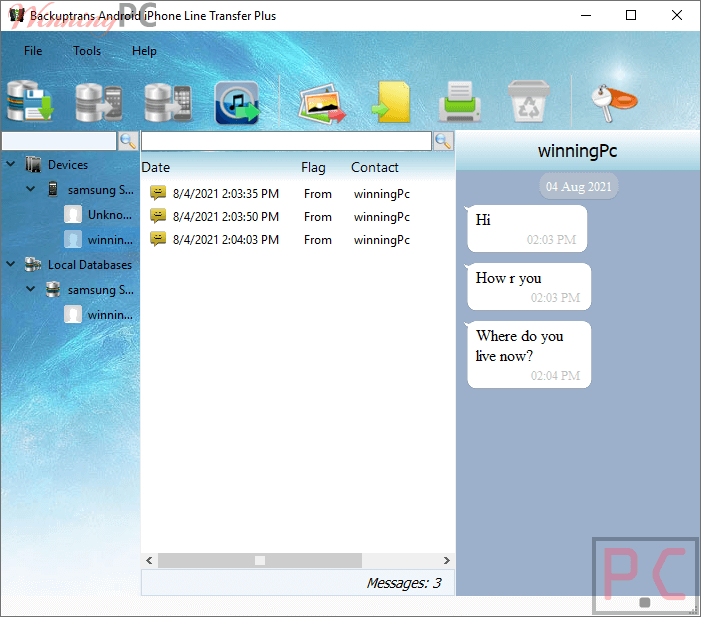Screen dimensions: 701x617
Task: Click the Local Databases root label
Action: pyautogui.click(x=90, y=265)
